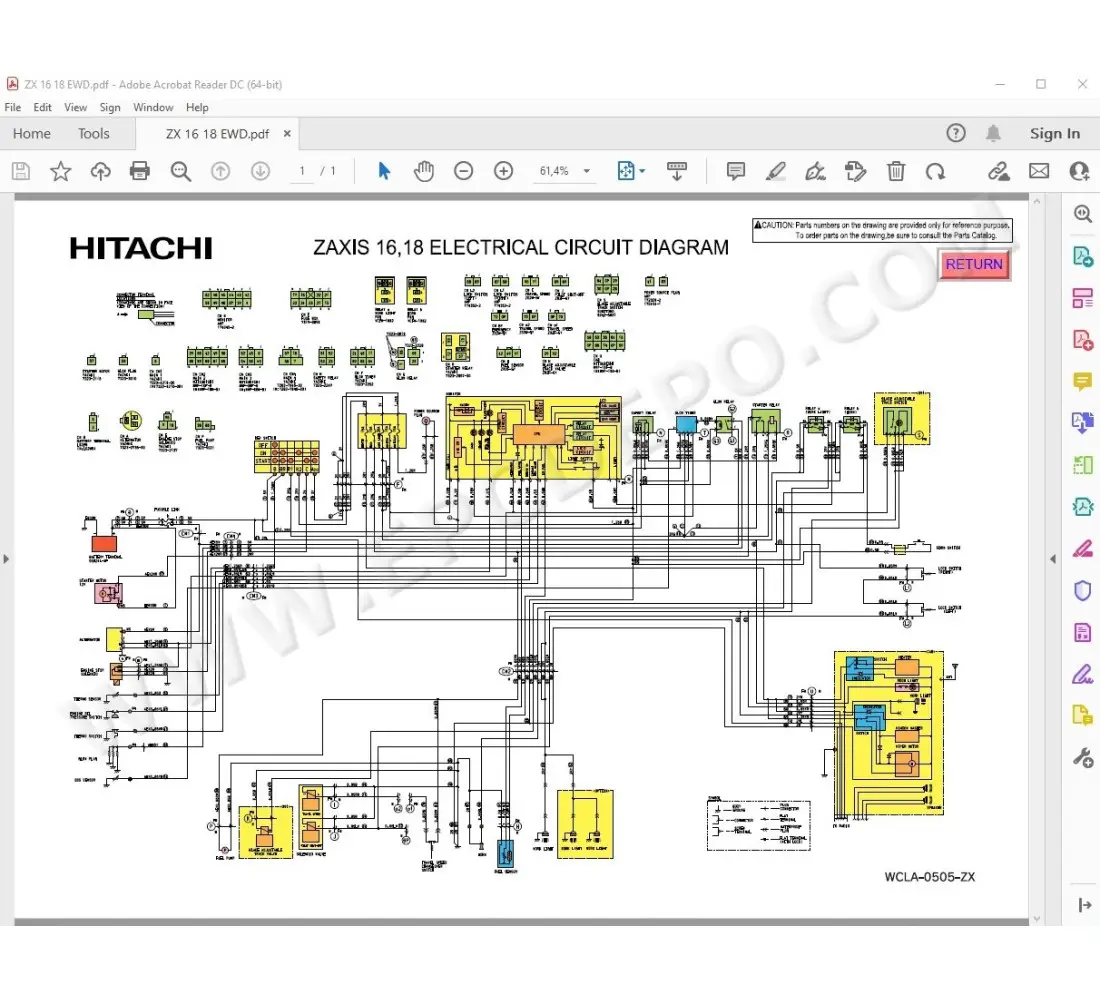Switch to the Tools tab

94,133
